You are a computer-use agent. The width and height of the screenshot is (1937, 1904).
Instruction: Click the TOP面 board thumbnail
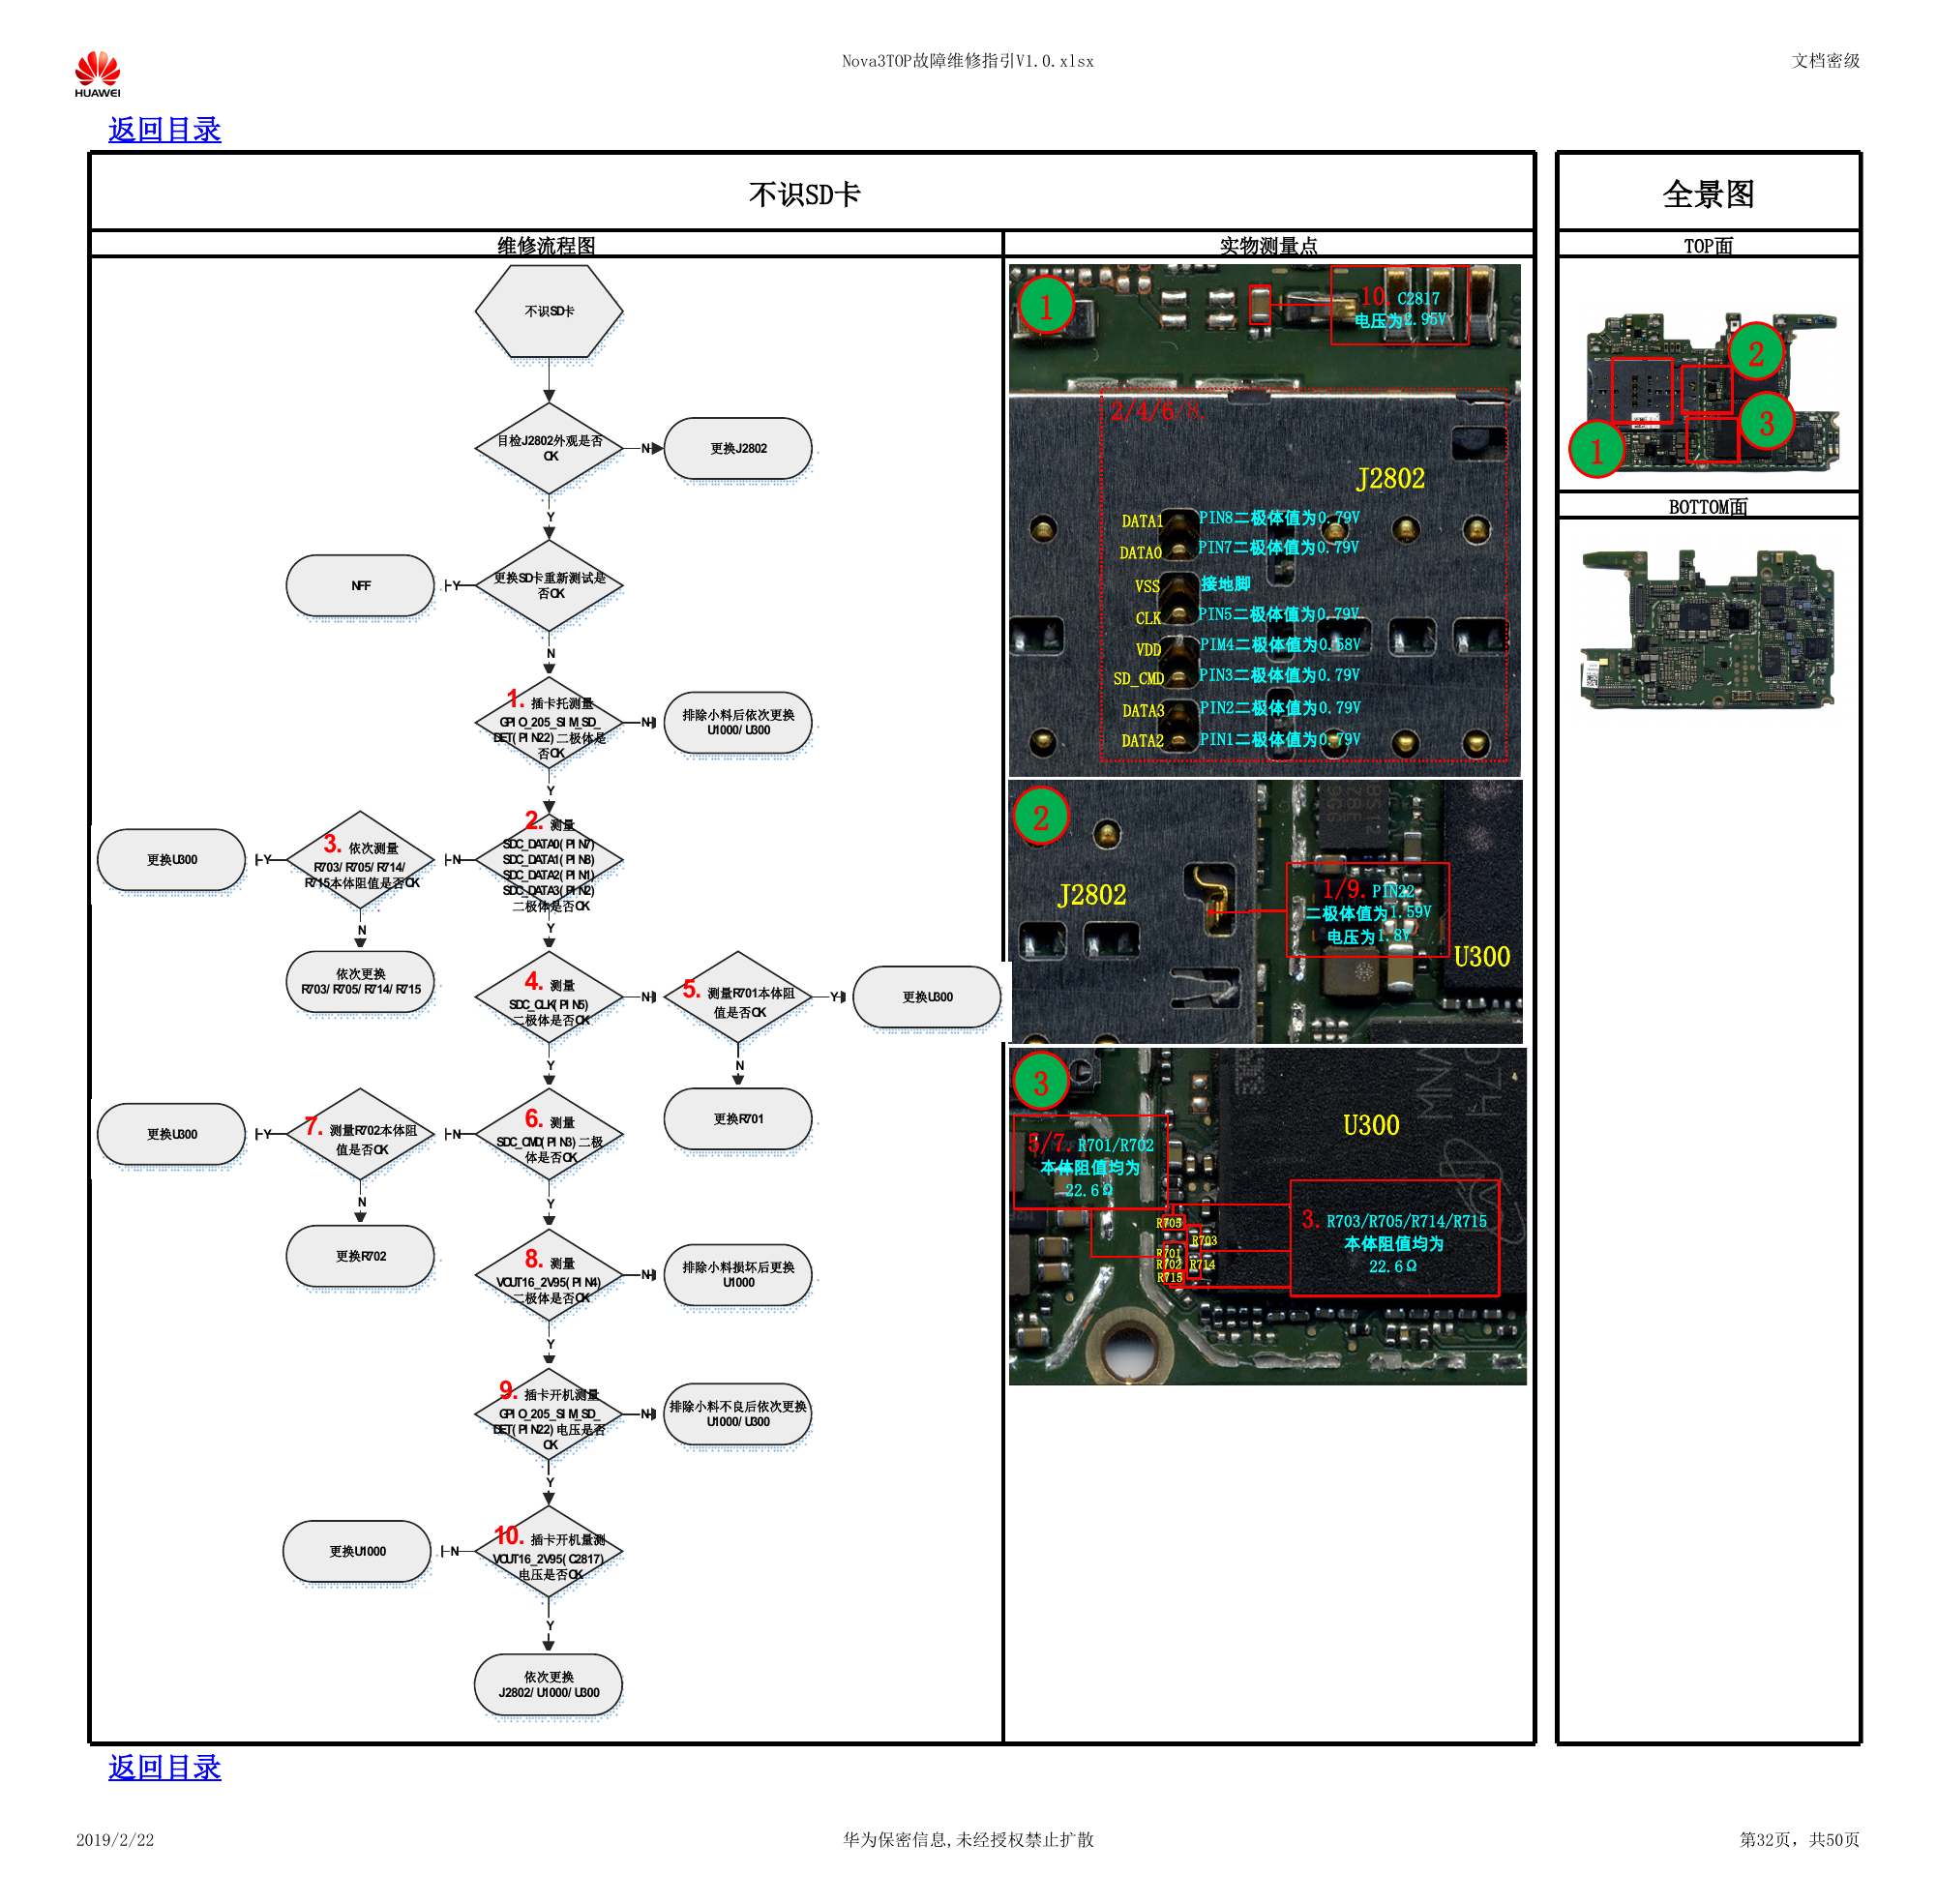[x=1711, y=395]
